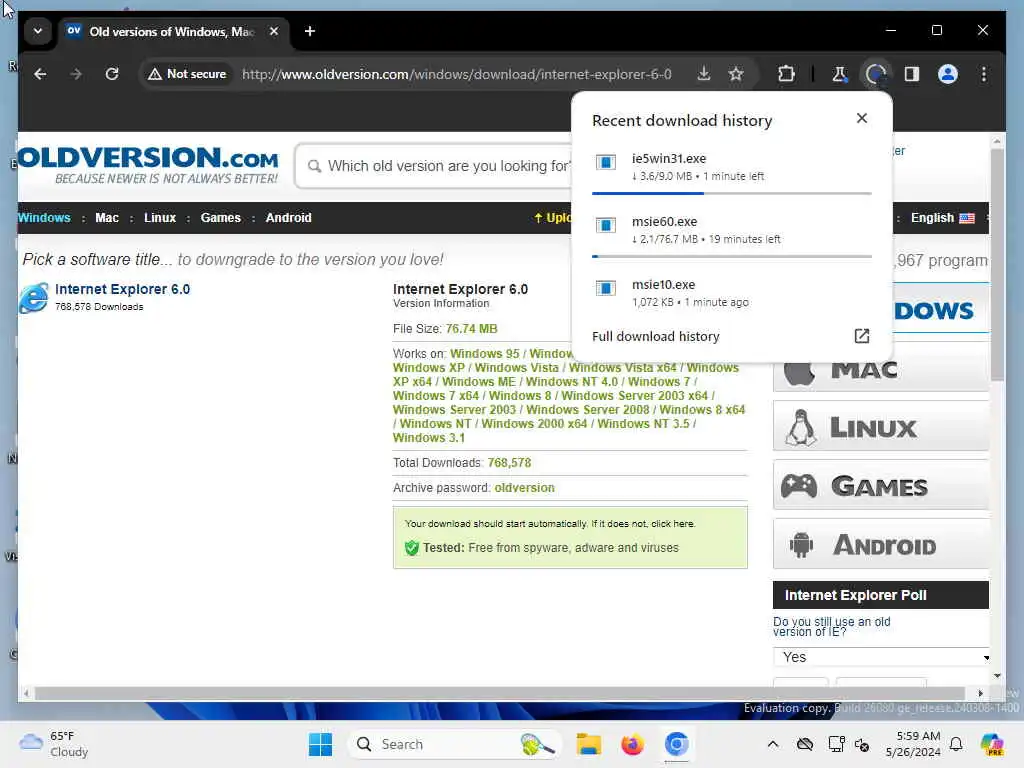This screenshot has height=768, width=1024.
Task: Select the Linux nav menu item
Action: point(160,218)
